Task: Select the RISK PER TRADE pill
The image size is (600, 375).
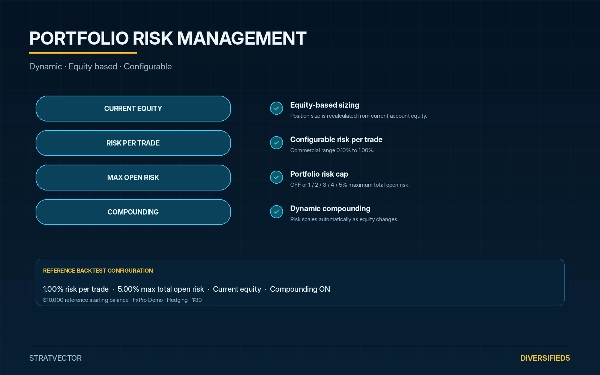Action: pos(133,143)
